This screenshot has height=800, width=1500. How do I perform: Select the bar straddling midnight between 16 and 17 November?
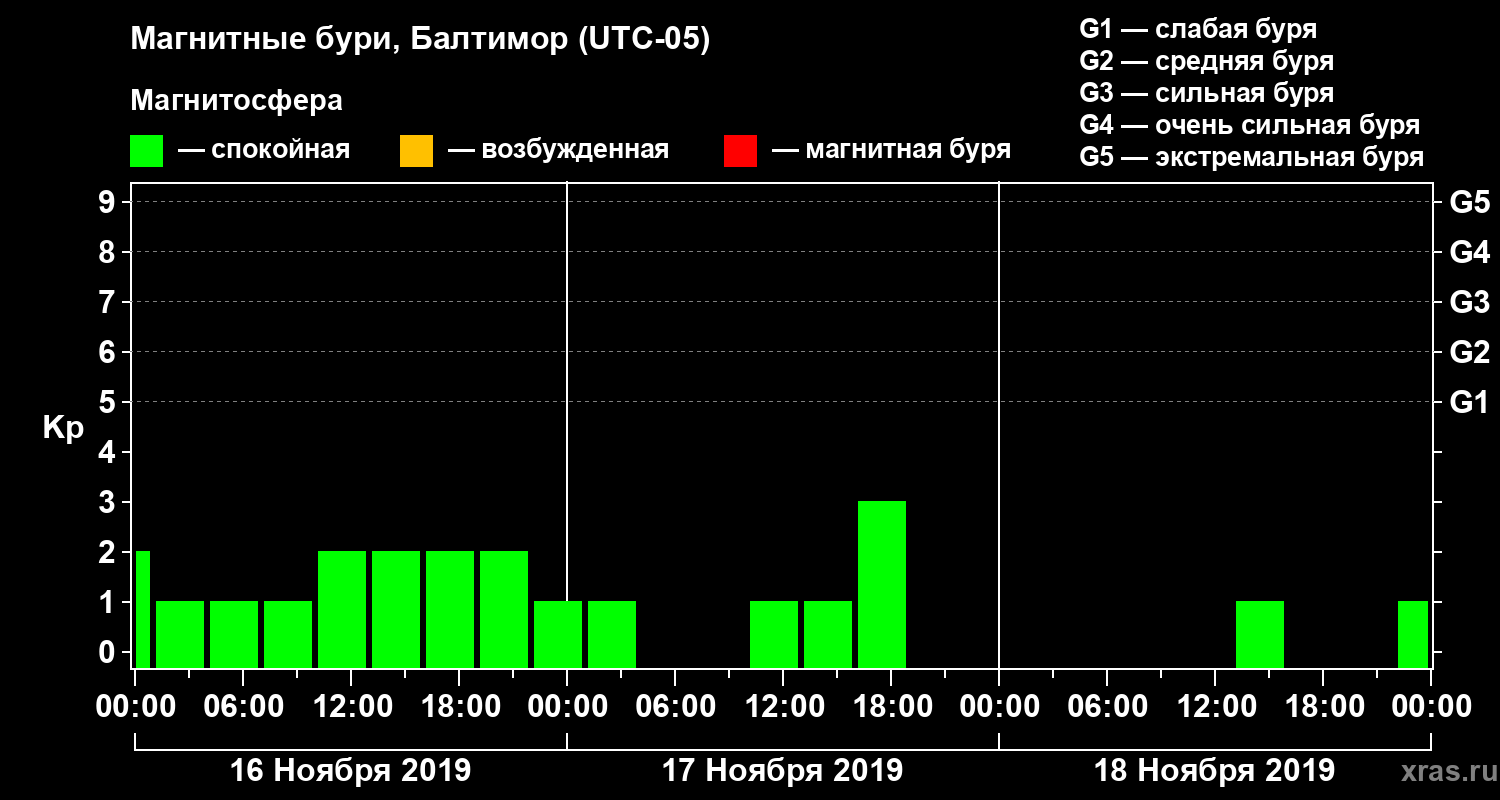pyautogui.click(x=558, y=634)
